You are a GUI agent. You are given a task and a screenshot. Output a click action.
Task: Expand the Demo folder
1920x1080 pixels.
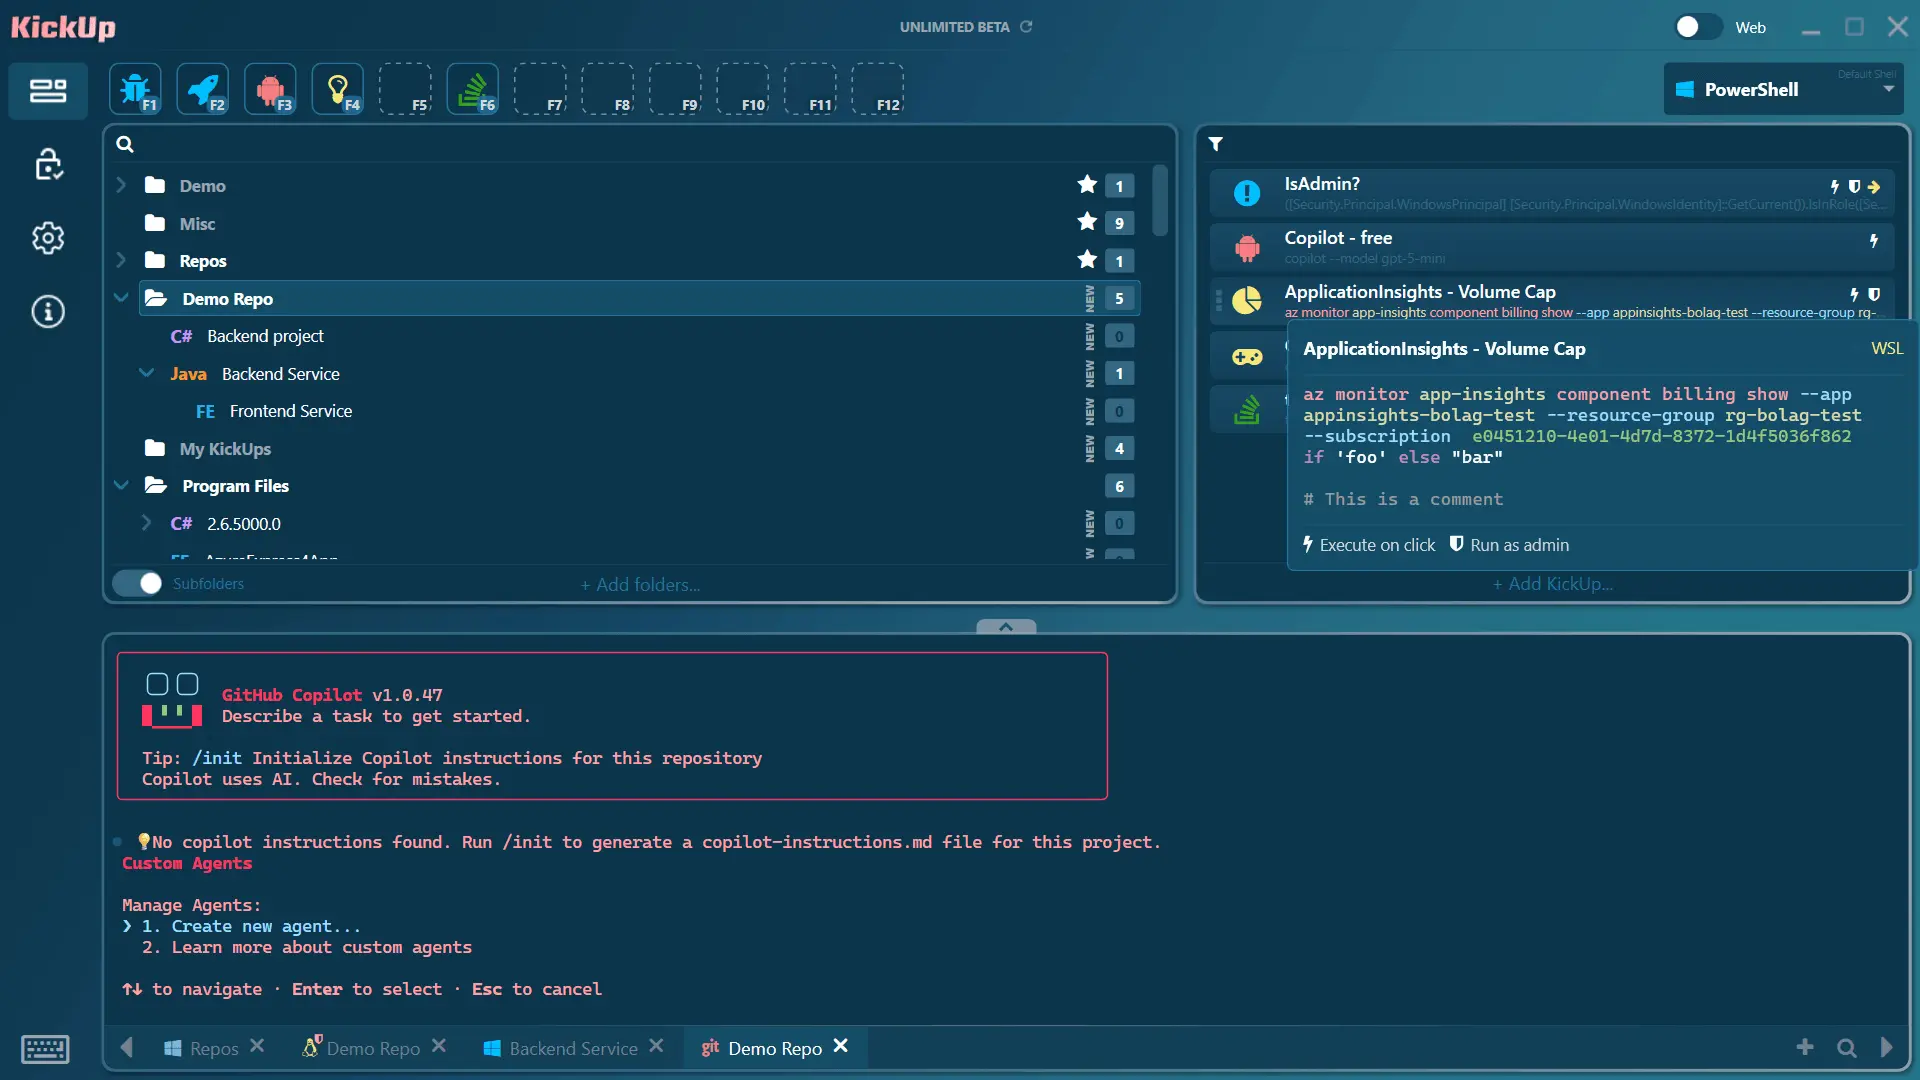[x=121, y=185]
